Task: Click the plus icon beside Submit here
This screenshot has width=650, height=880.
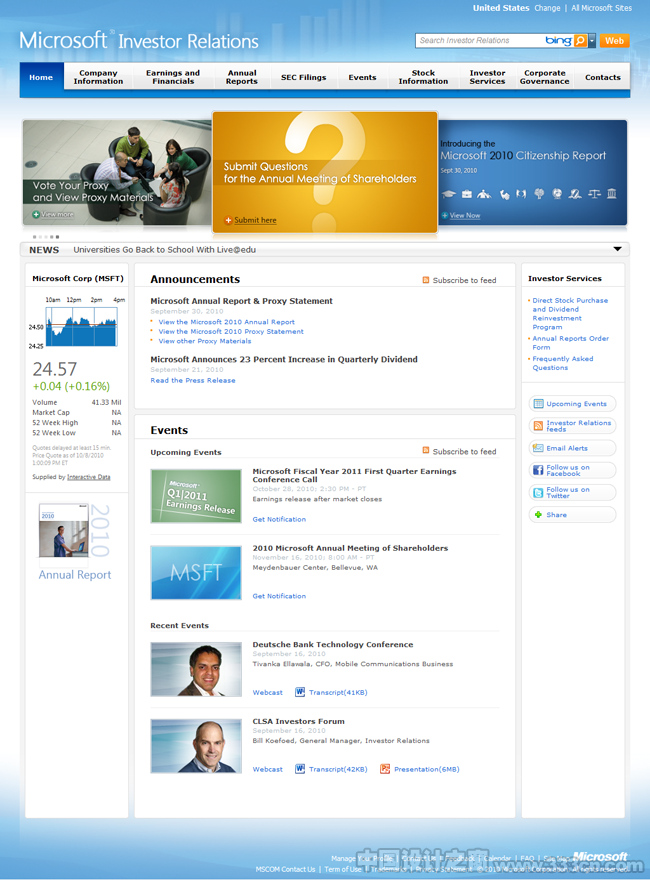Action: pos(228,221)
